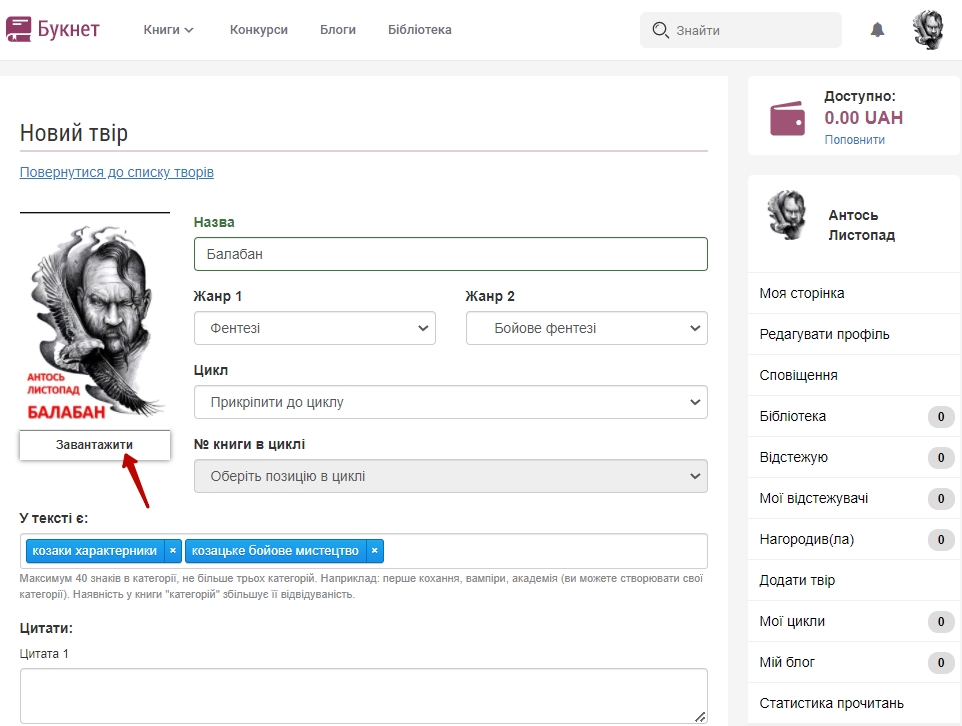The width and height of the screenshot is (962, 726).
Task: Open the user avatar menu in header
Action: click(928, 29)
